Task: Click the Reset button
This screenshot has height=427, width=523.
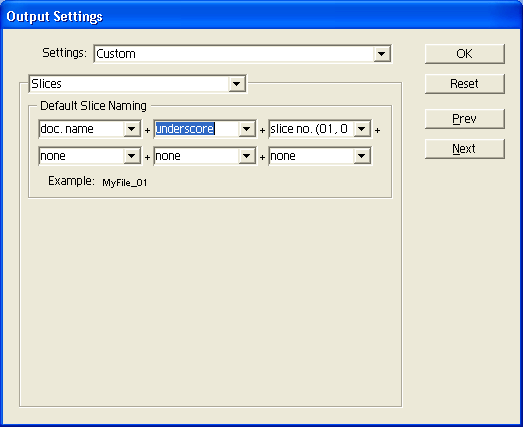Action: (x=465, y=84)
